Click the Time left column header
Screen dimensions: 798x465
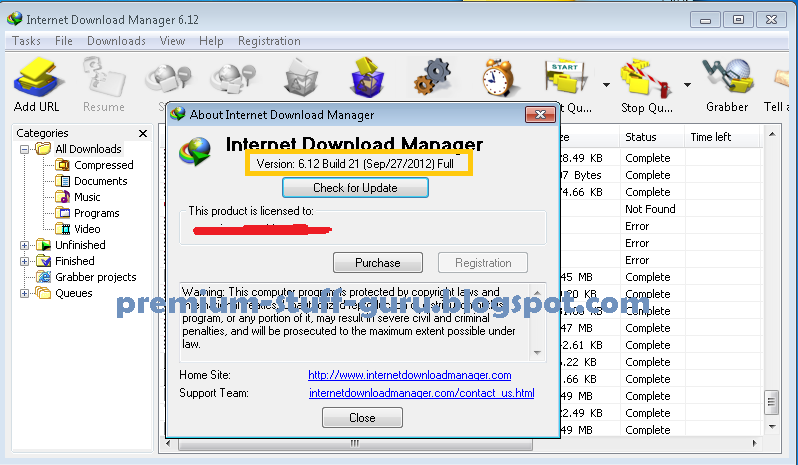point(723,137)
